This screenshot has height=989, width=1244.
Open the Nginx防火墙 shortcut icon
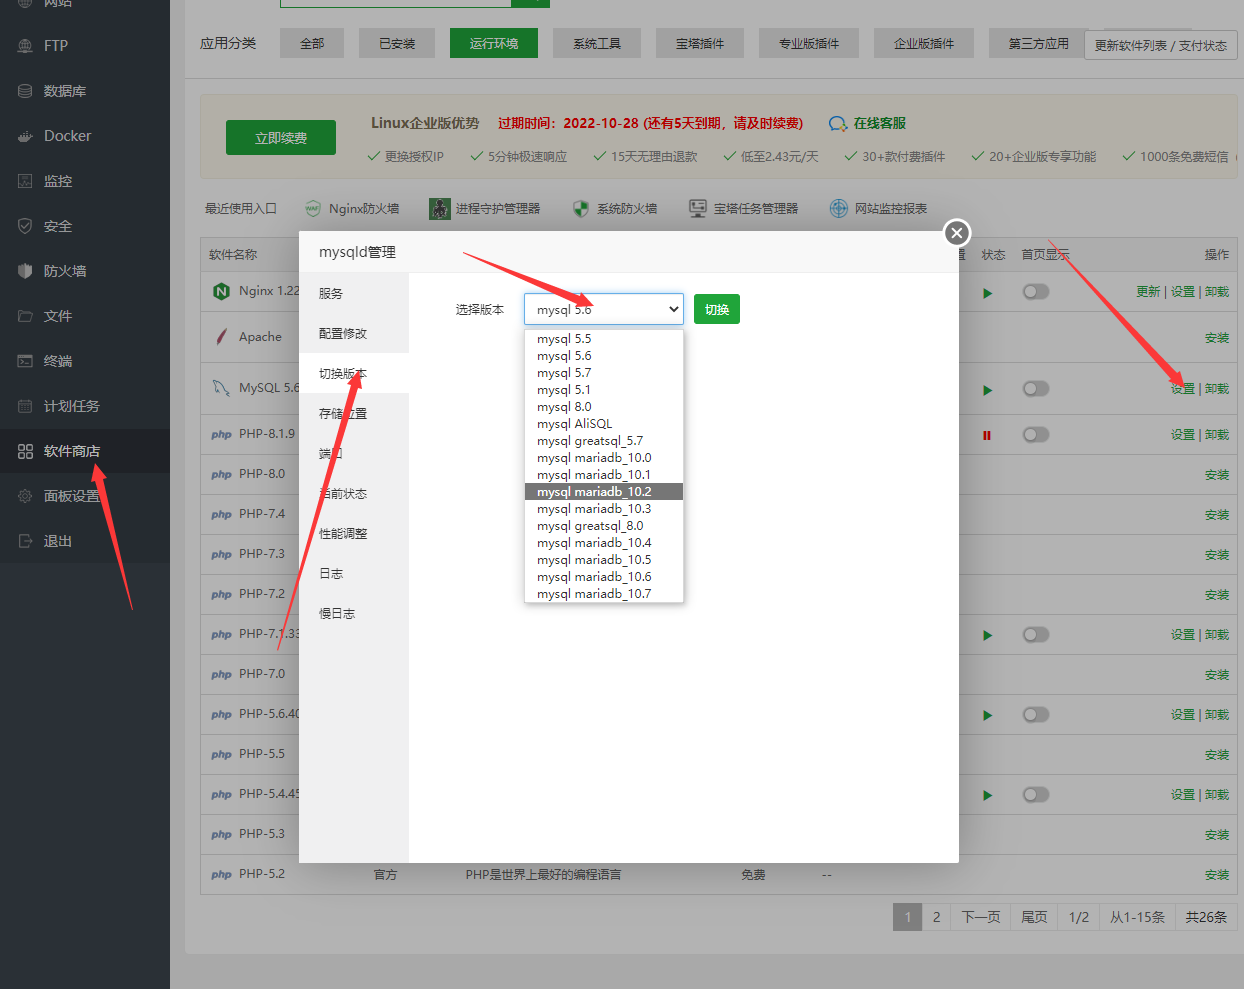tap(313, 208)
